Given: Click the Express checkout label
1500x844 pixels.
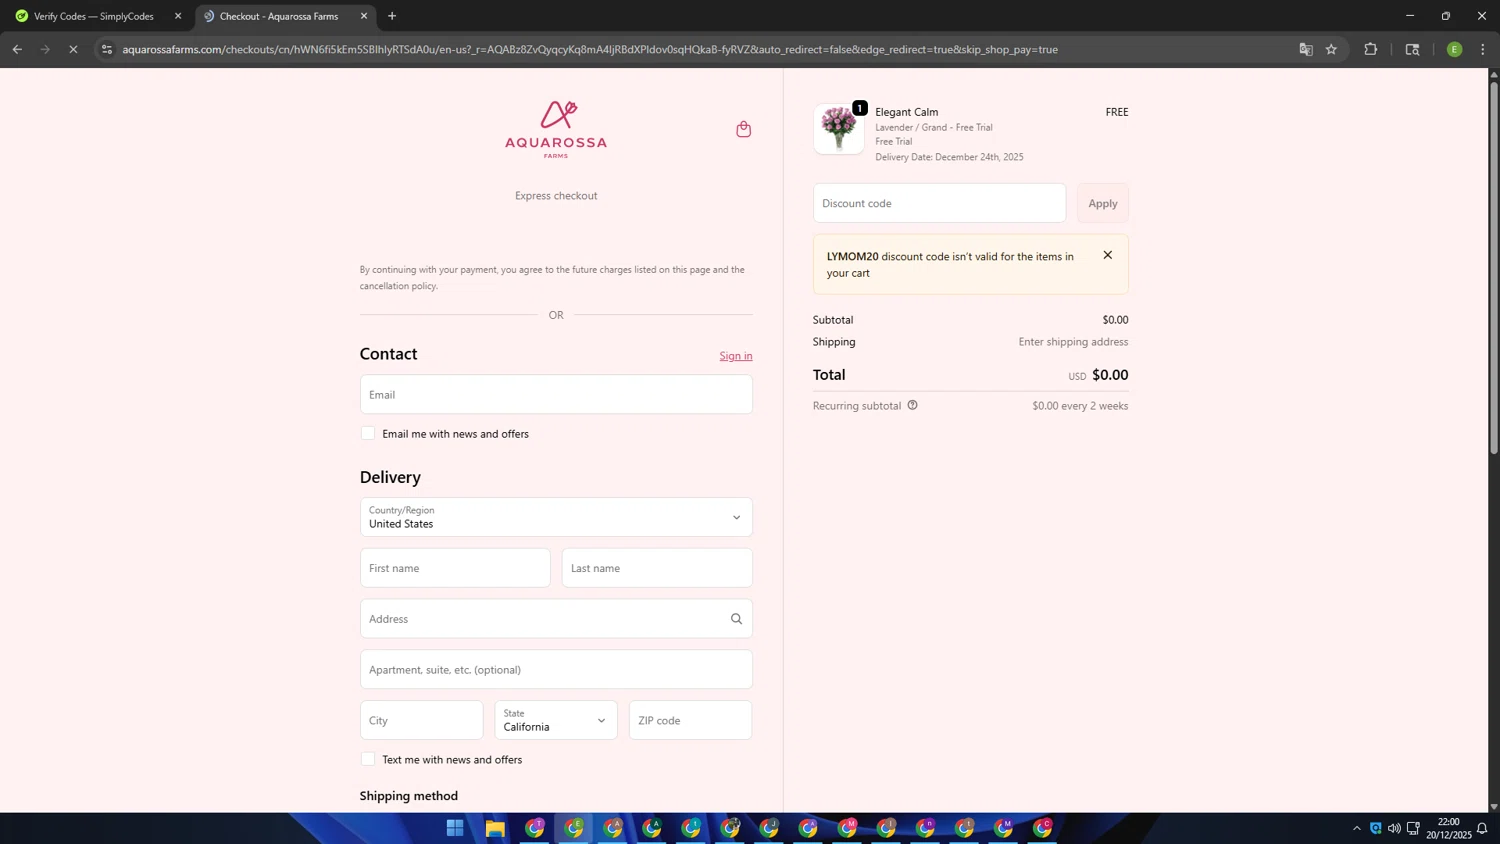Looking at the screenshot, I should (x=556, y=196).
